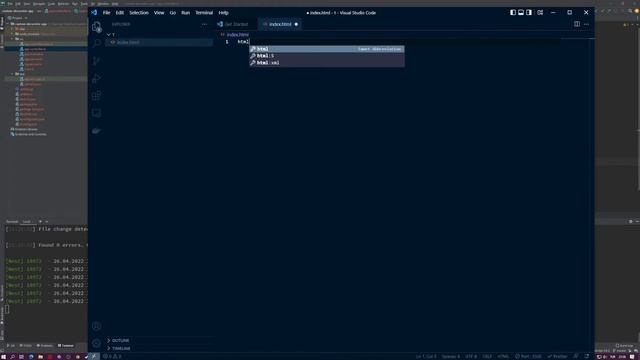Screen dimensions: 640x360
Task: Open Windows taskbar search
Action: 12,357
